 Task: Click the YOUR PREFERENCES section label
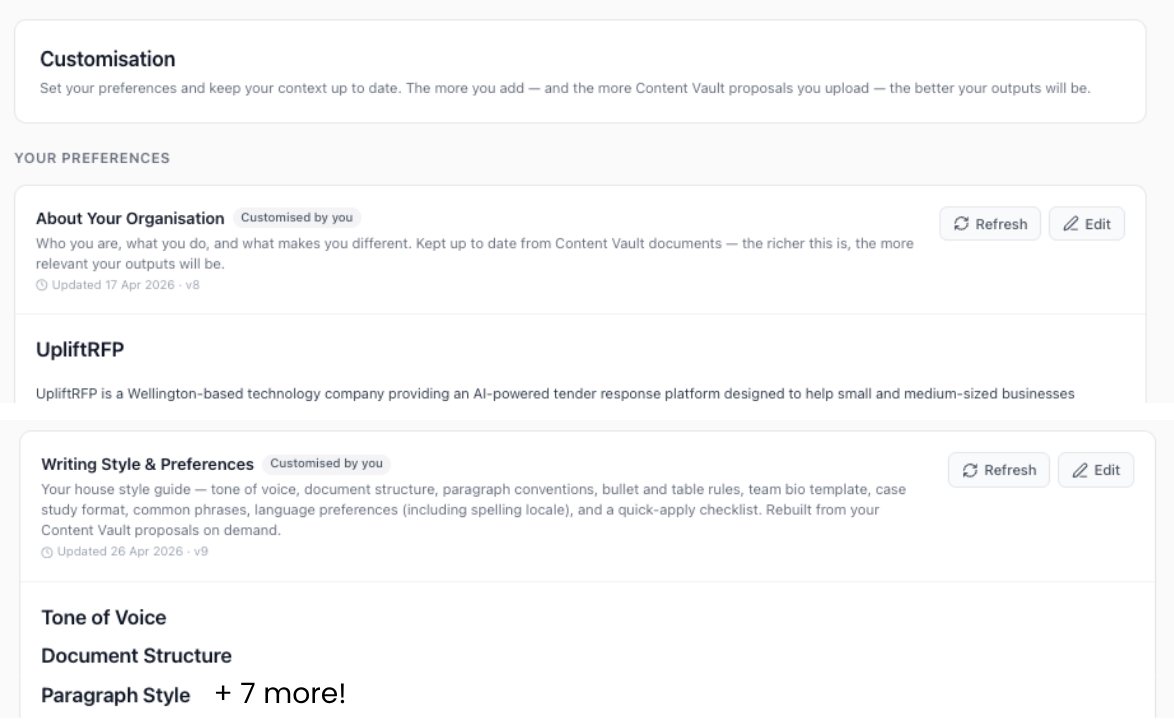pyautogui.click(x=91, y=158)
